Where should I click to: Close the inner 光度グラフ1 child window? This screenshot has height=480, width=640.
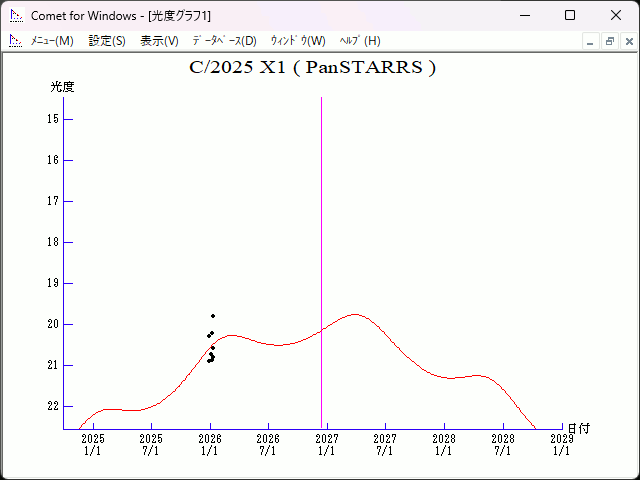(628, 42)
